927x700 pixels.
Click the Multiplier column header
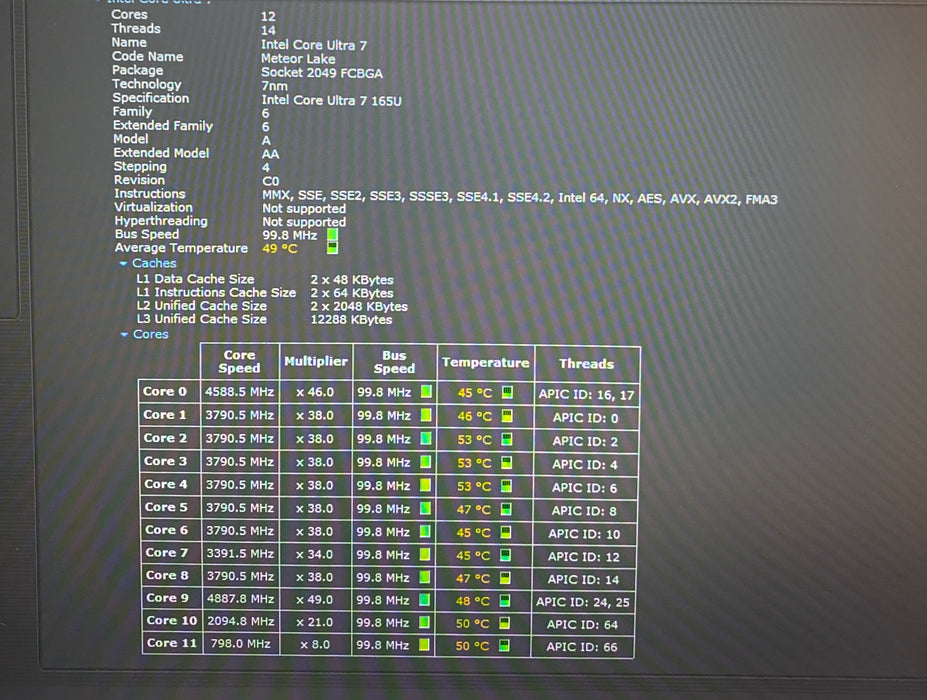tap(316, 361)
